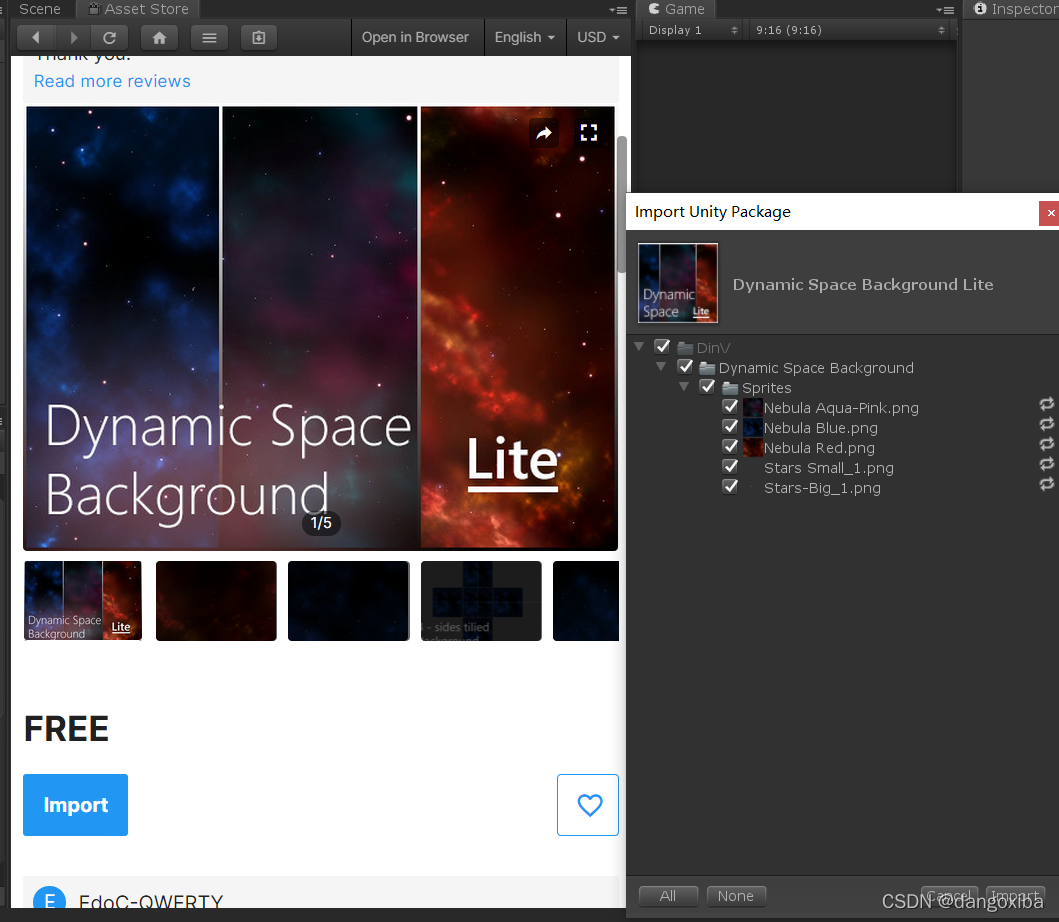Click reimport icon beside Stars-Big_1.png
Image resolution: width=1059 pixels, height=922 pixels.
click(x=1046, y=484)
